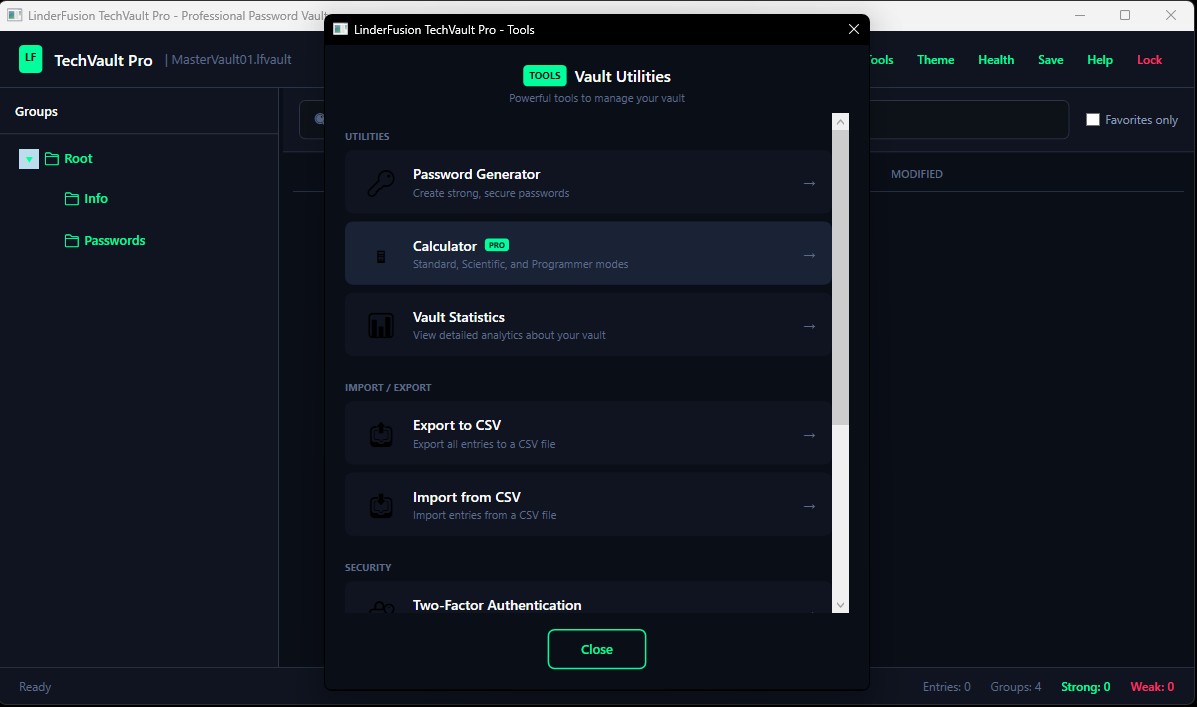Open the Theme menu
This screenshot has height=707, width=1197.
pyautogui.click(x=935, y=60)
